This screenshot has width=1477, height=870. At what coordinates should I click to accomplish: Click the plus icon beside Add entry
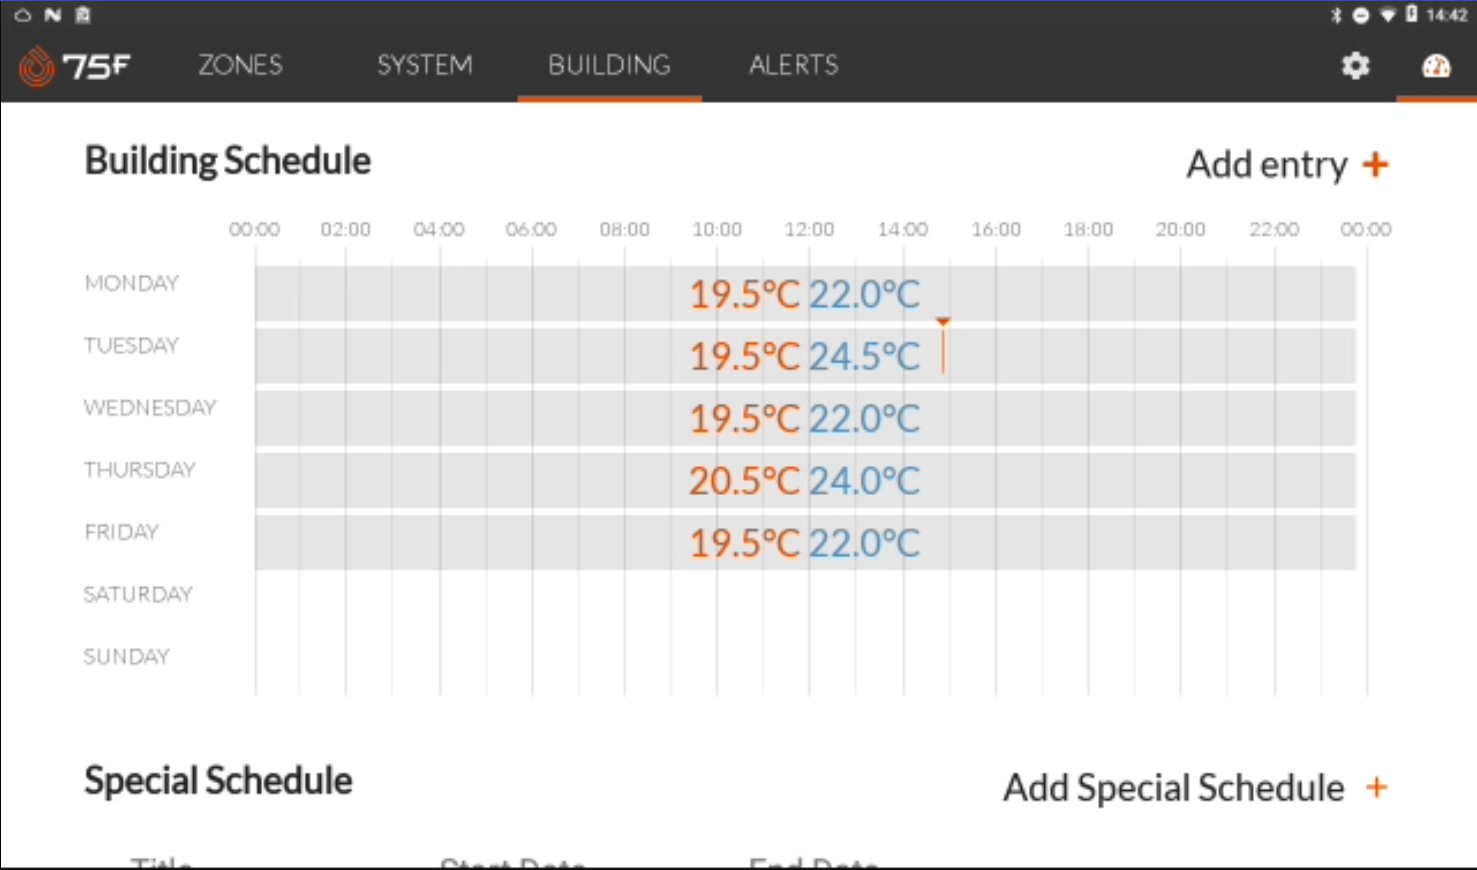[x=1376, y=164]
